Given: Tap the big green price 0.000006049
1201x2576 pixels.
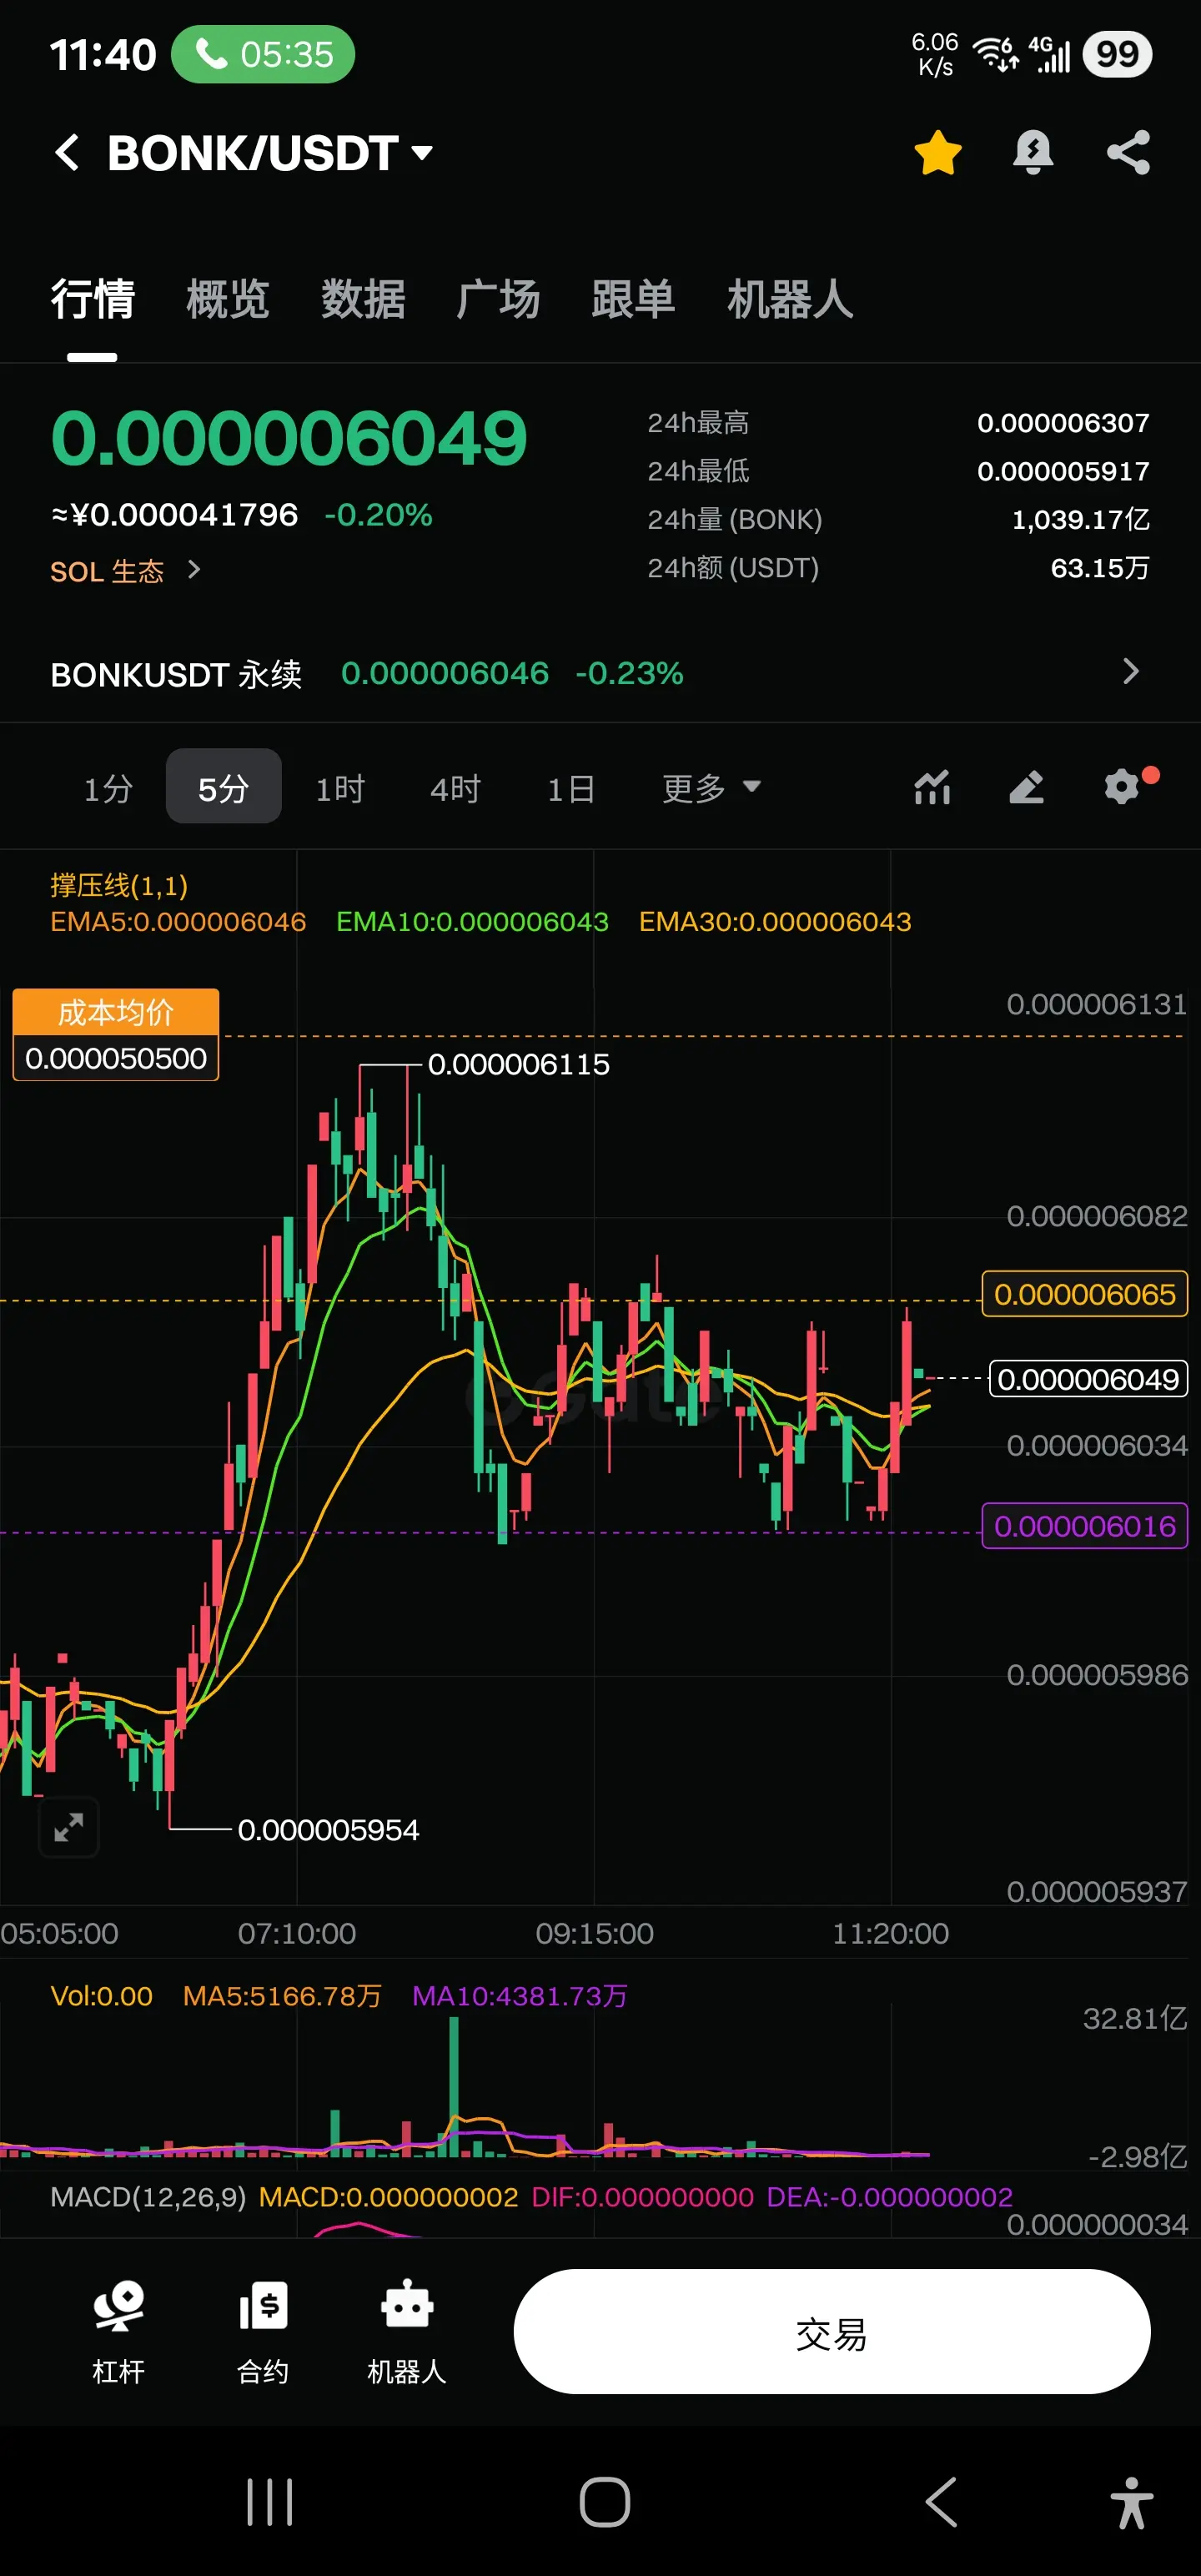Looking at the screenshot, I should click(289, 438).
